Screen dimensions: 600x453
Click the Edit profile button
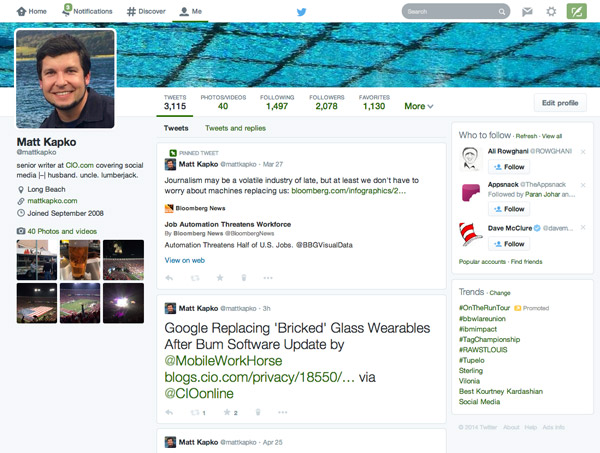point(560,103)
